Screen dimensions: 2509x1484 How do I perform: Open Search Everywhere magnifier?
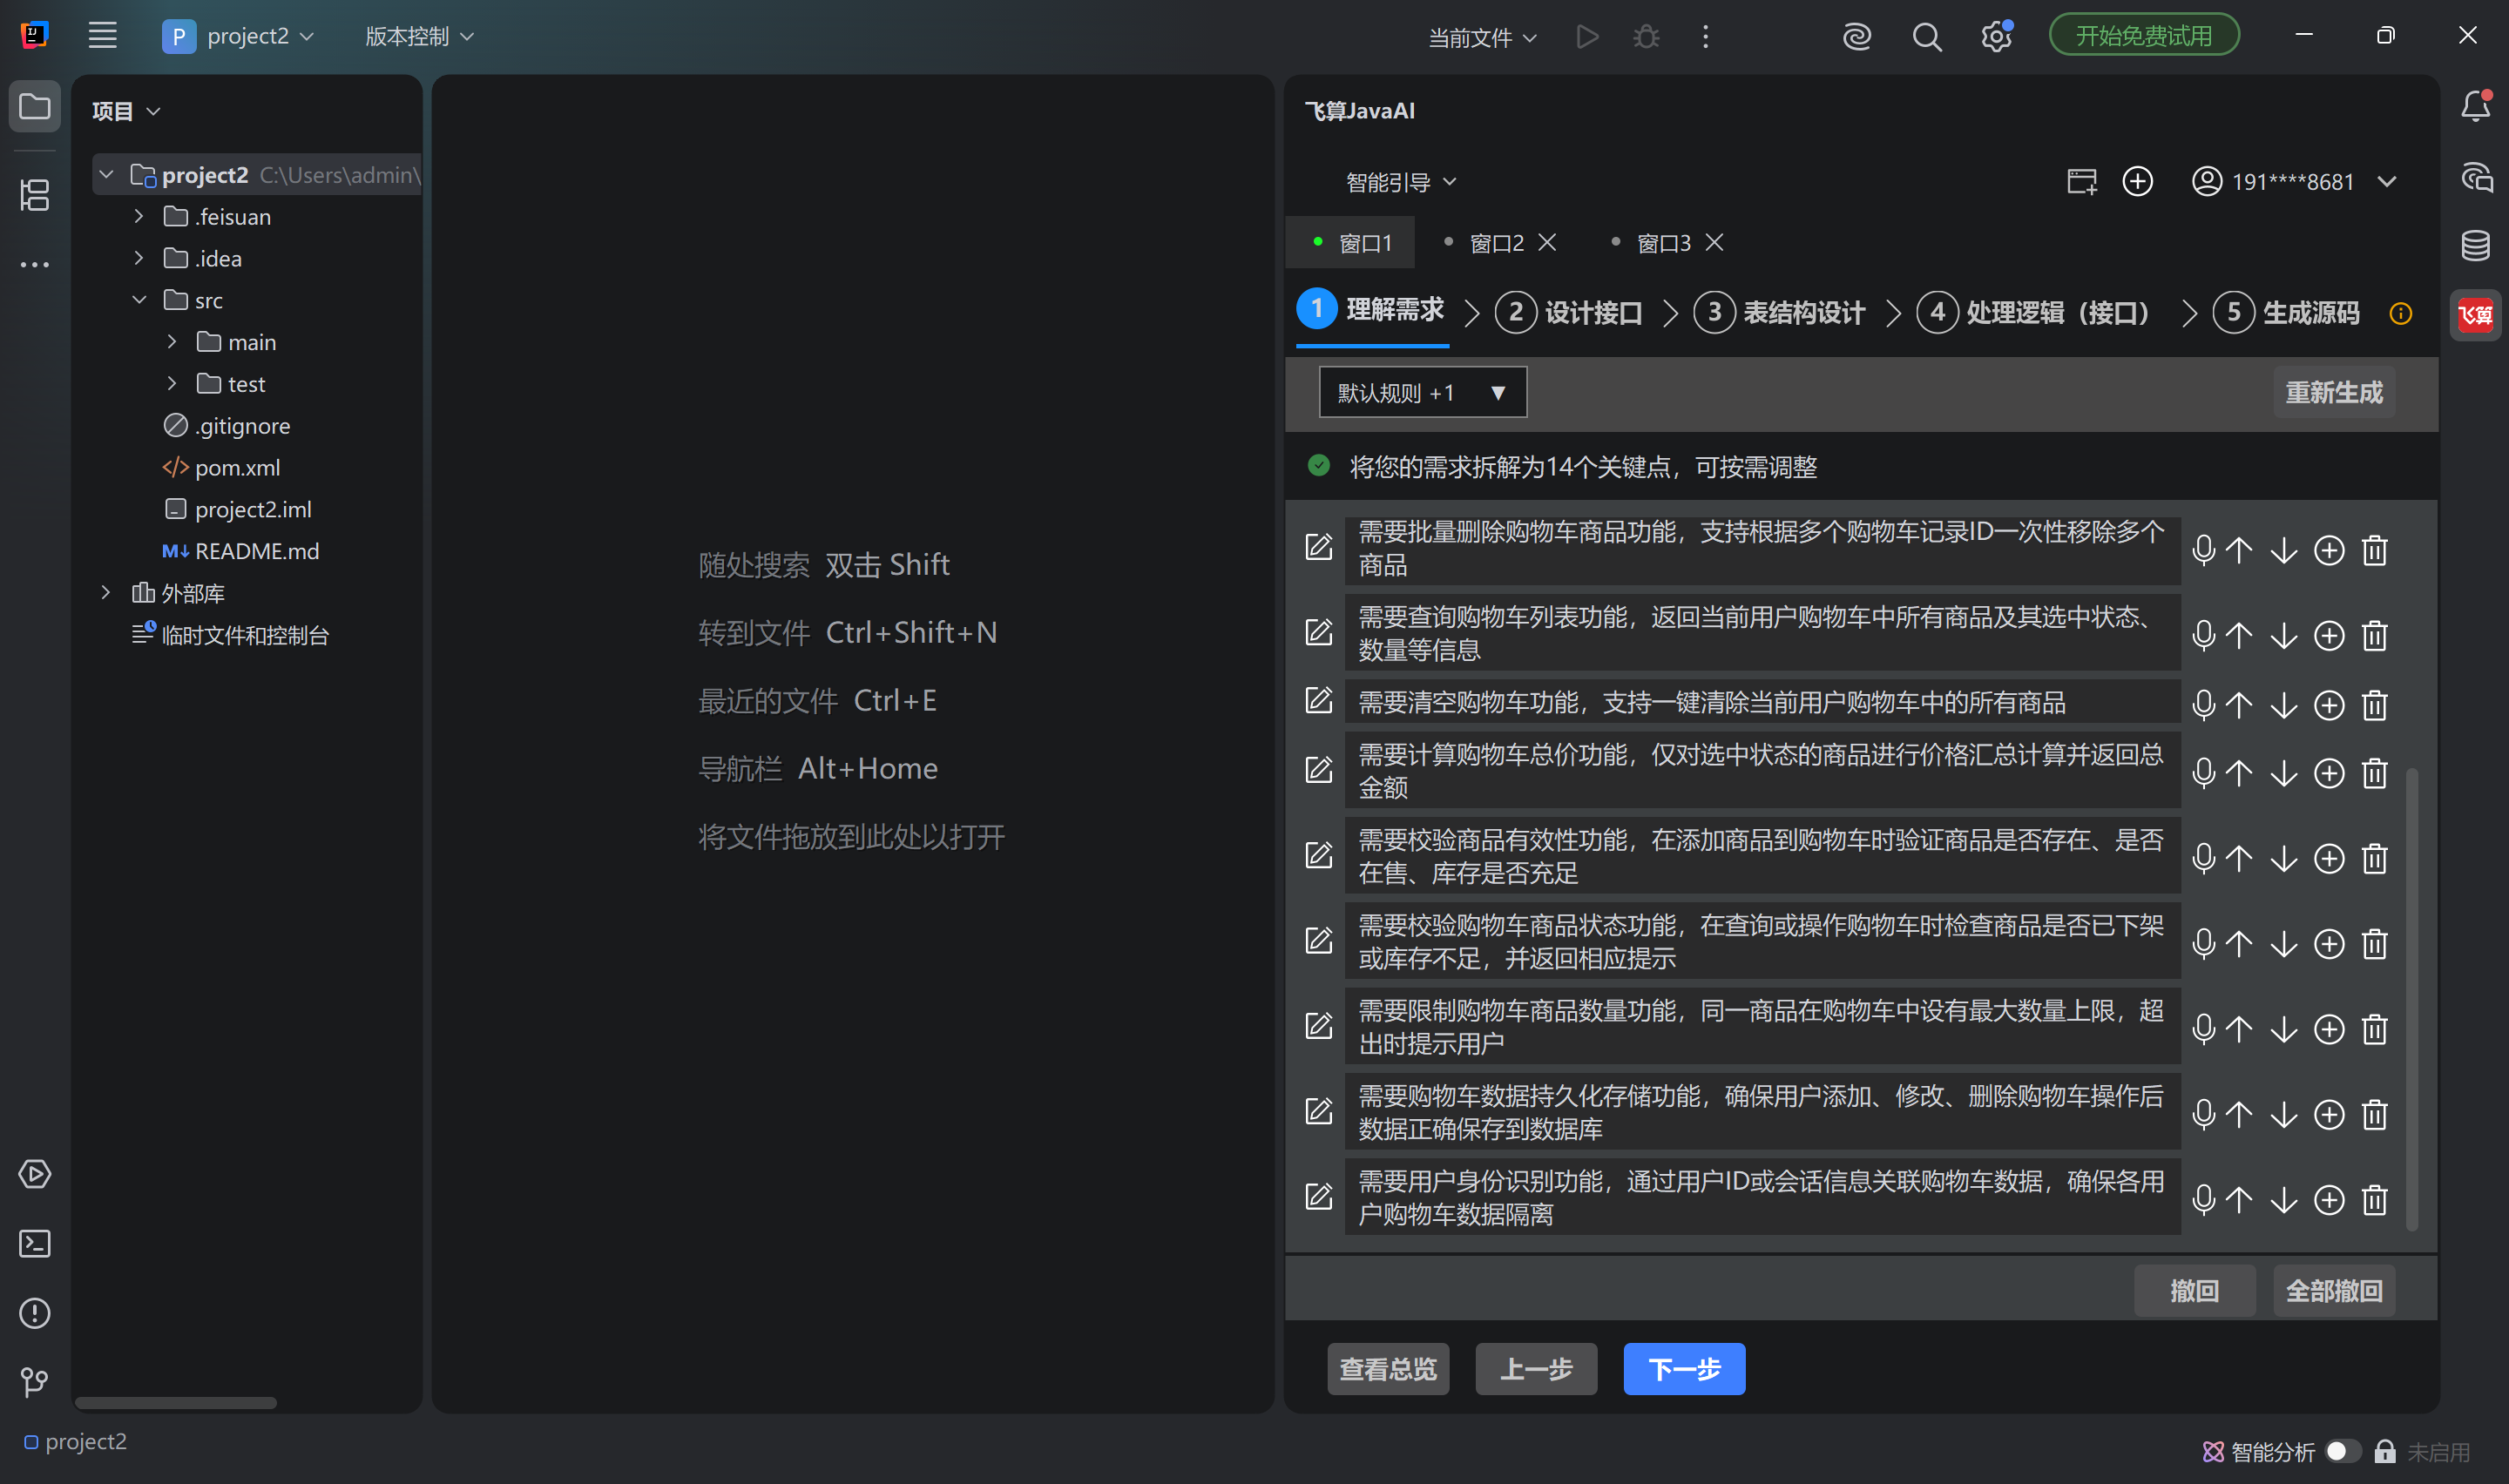coord(1927,37)
